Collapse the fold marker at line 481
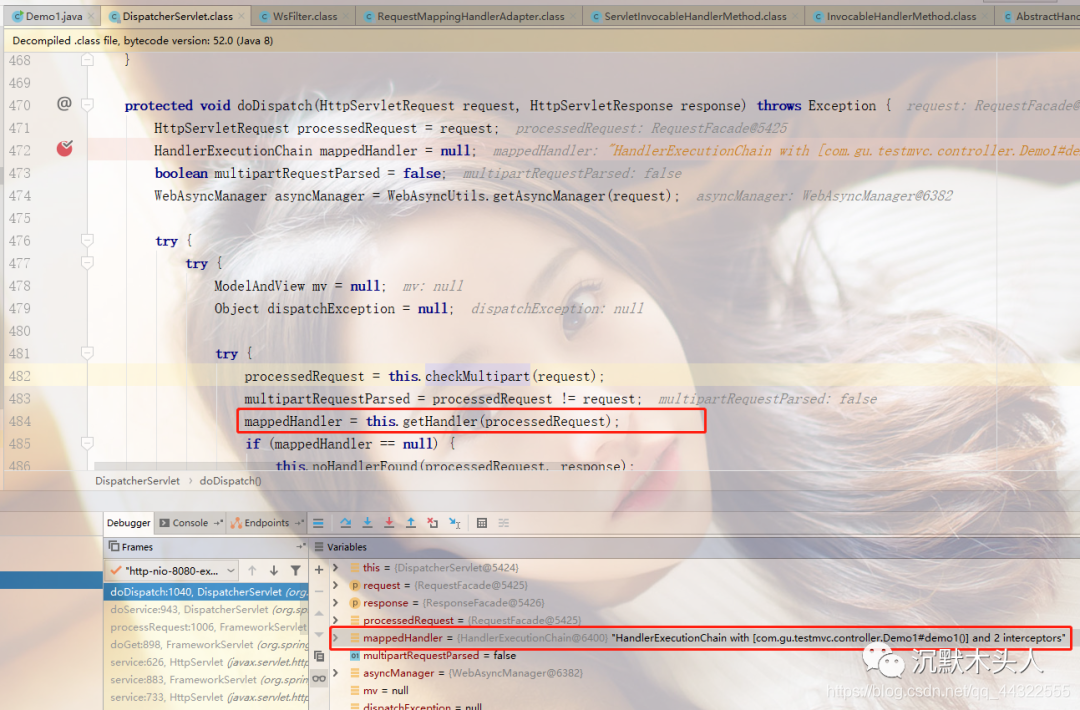The width and height of the screenshot is (1080, 710). (87, 353)
